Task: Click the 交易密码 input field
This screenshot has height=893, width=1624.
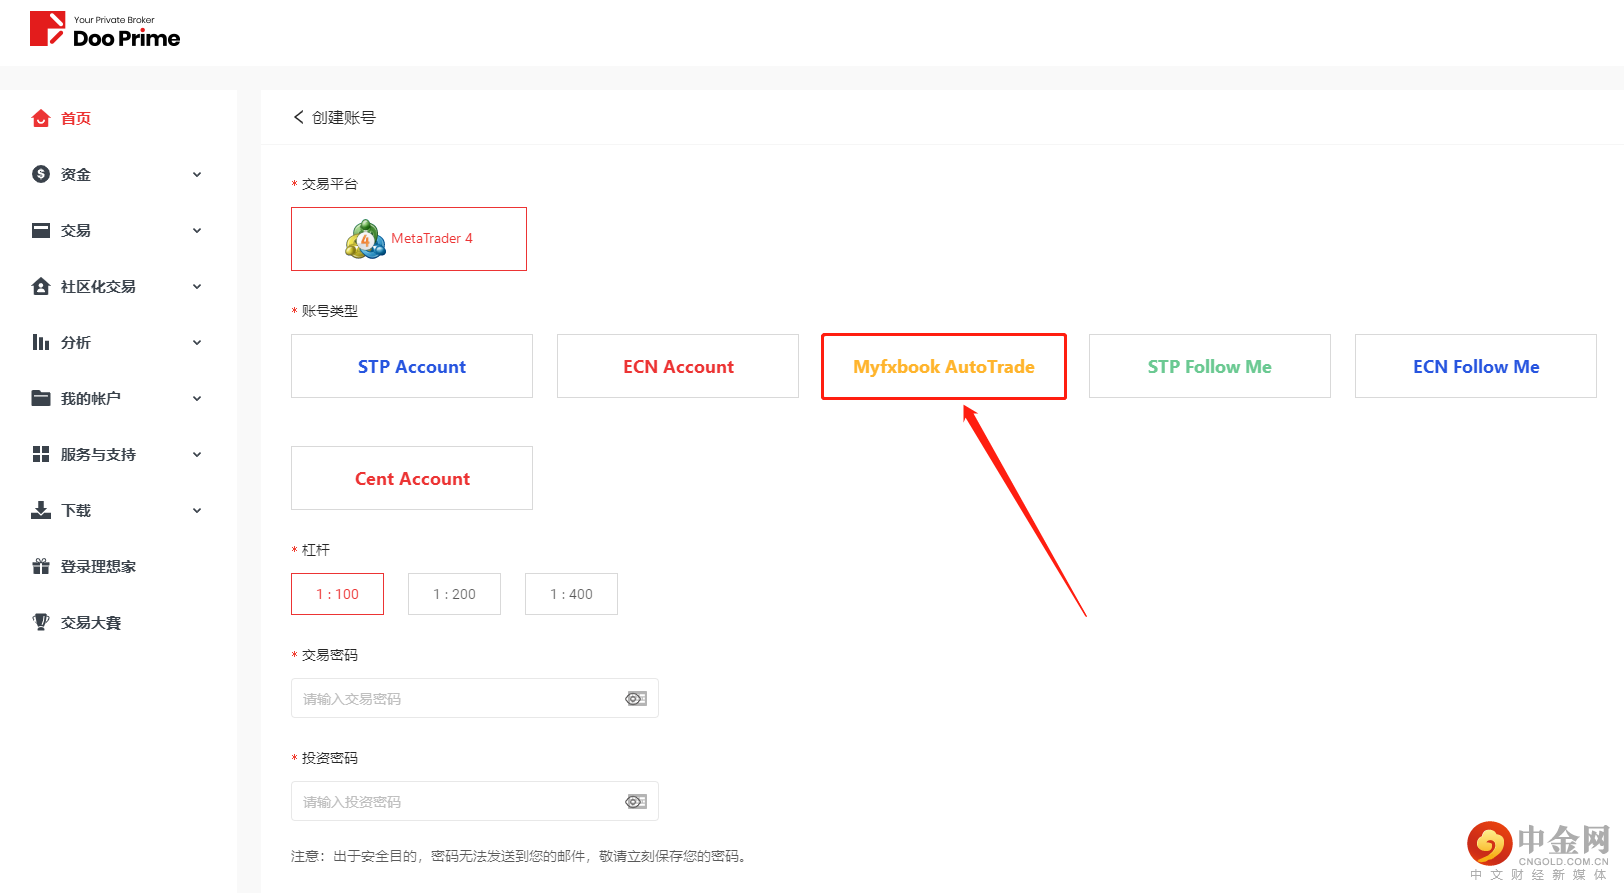Action: pyautogui.click(x=475, y=698)
